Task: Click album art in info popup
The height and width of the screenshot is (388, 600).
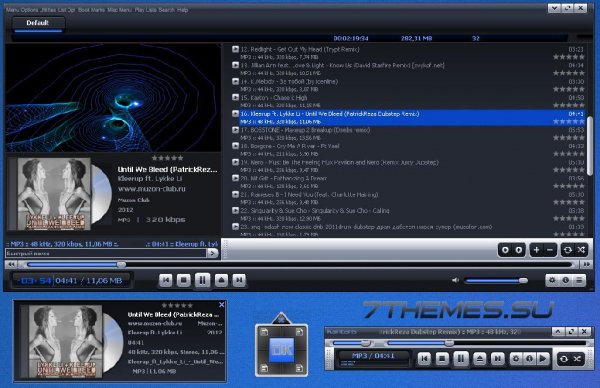Action: [x=65, y=341]
